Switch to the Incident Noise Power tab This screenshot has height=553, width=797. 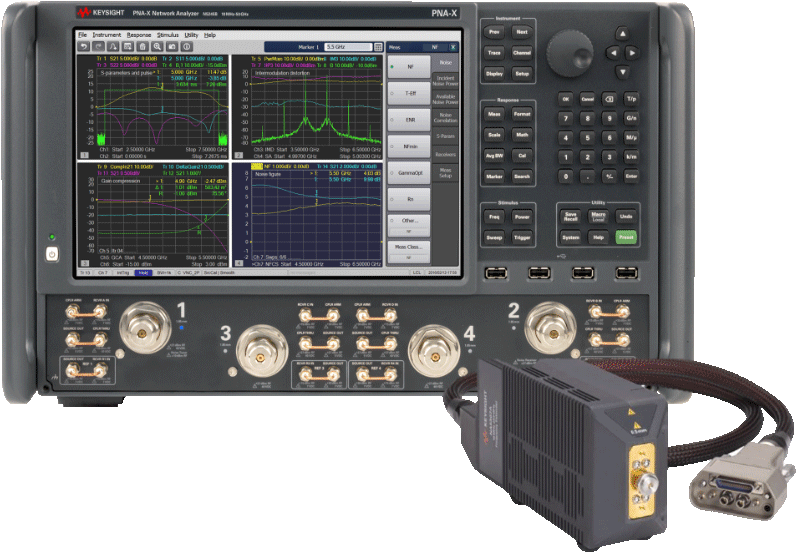click(x=445, y=81)
